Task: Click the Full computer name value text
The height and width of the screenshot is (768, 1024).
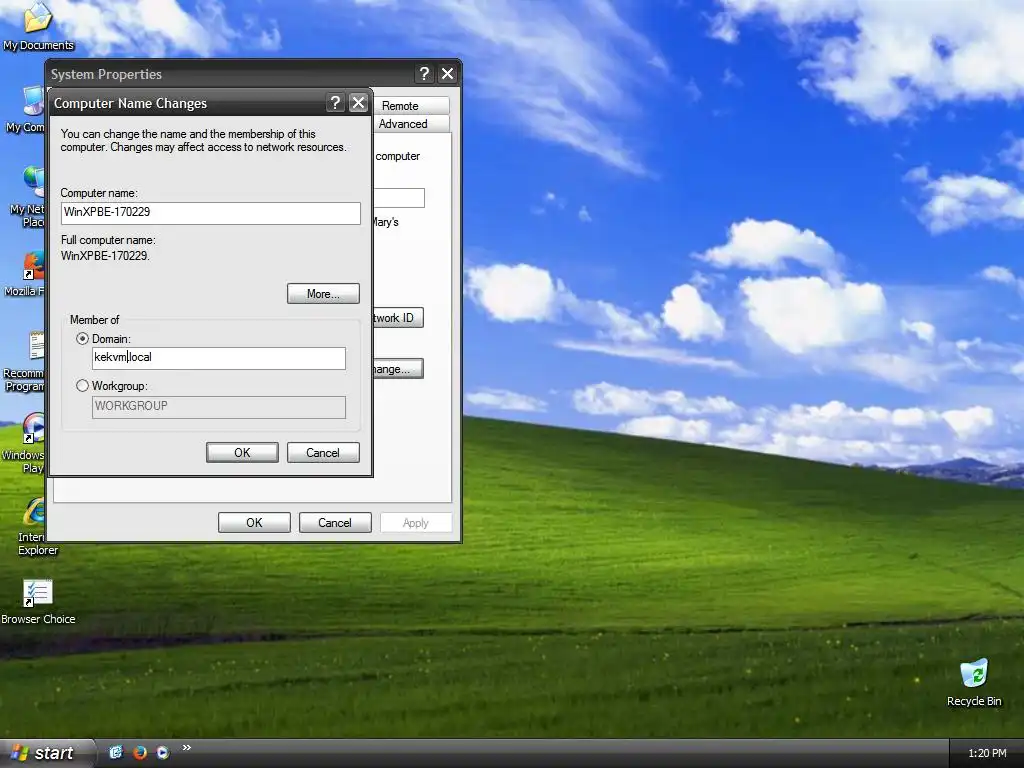Action: pyautogui.click(x=105, y=256)
